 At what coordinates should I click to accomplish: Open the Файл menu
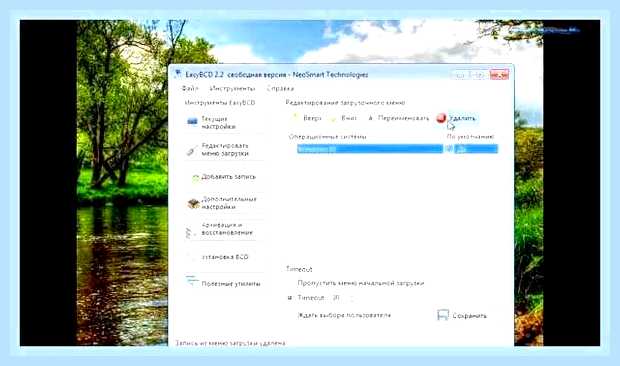click(x=189, y=89)
